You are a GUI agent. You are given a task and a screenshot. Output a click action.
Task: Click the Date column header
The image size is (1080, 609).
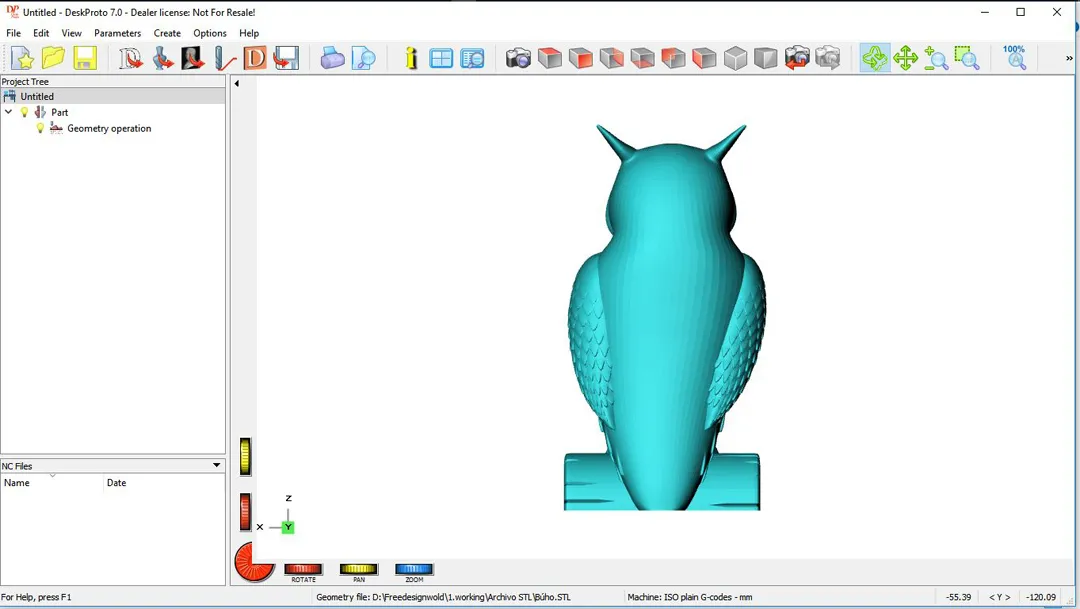pos(116,483)
